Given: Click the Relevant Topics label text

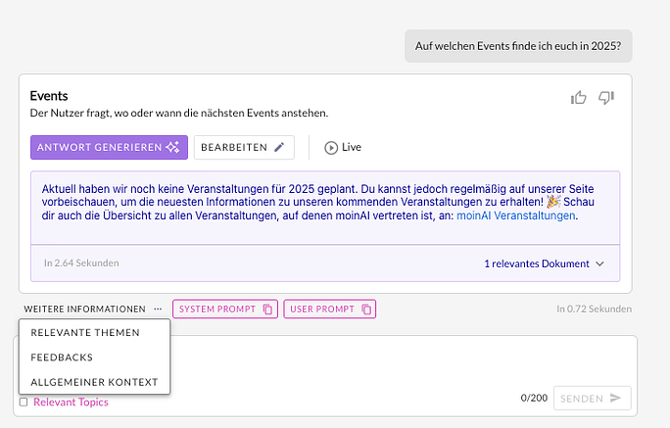Looking at the screenshot, I should pos(71,402).
